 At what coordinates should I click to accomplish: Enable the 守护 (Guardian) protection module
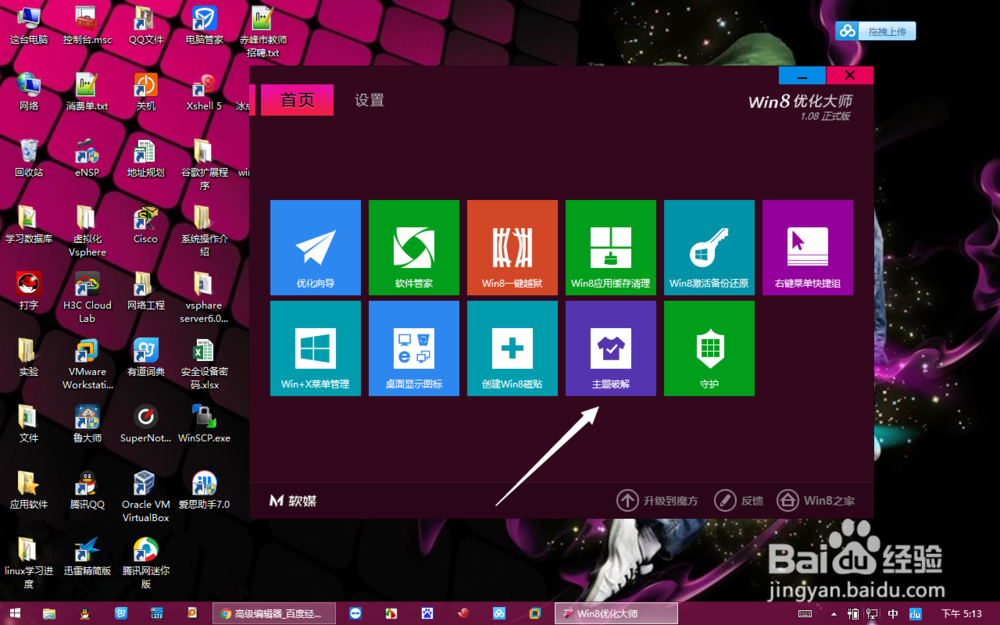[709, 347]
